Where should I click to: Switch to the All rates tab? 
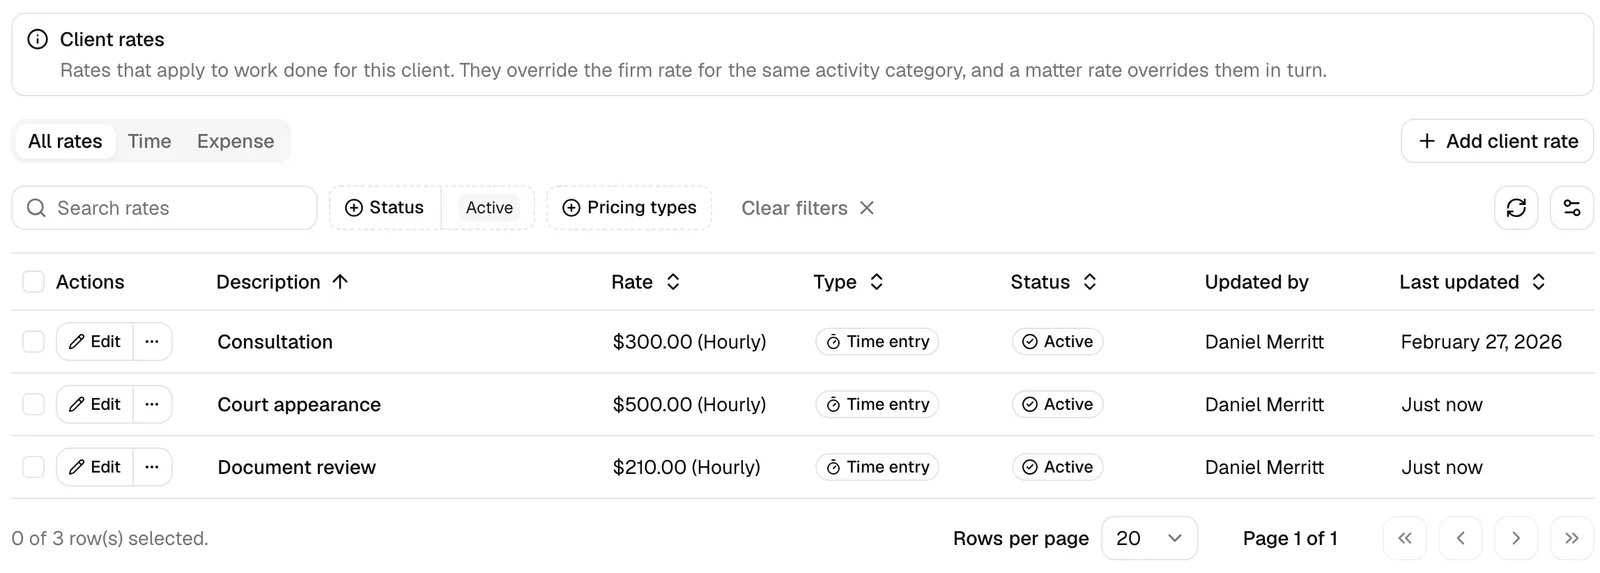(x=65, y=141)
